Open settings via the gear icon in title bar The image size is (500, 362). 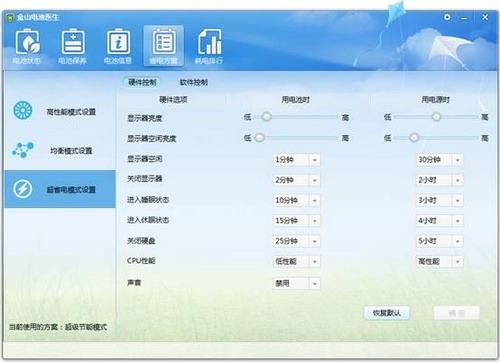tap(447, 17)
